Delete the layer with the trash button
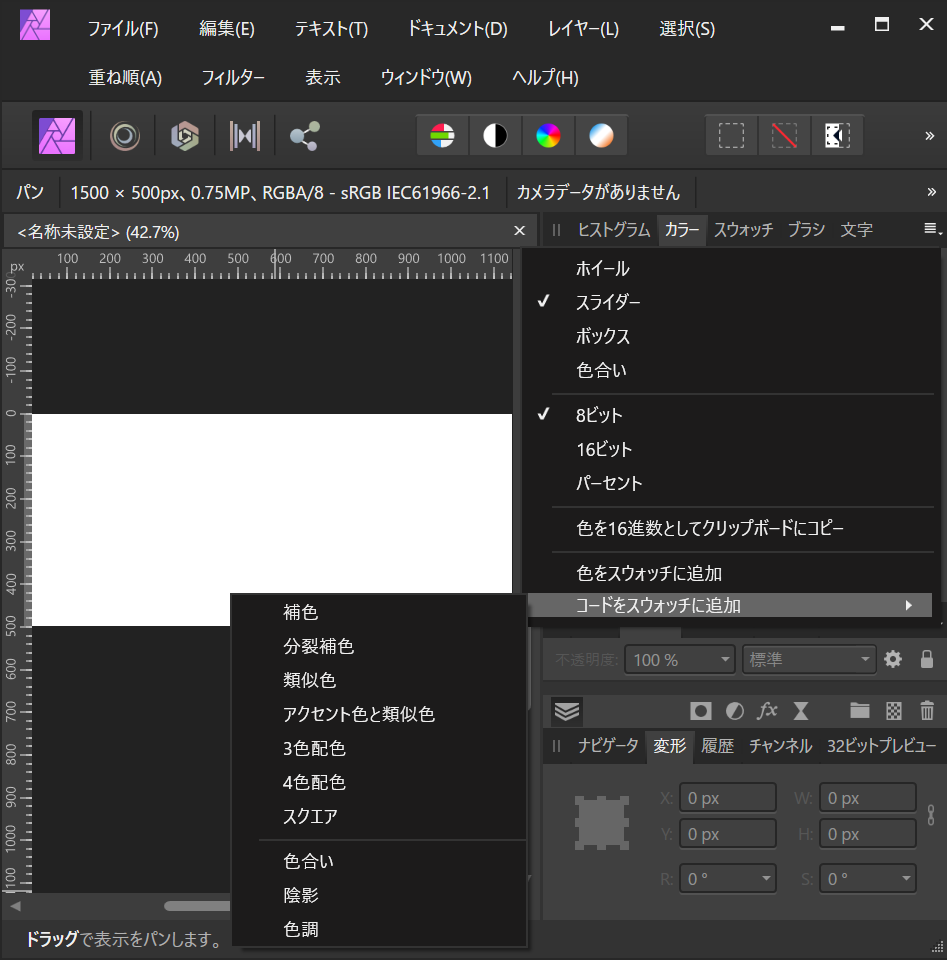The image size is (947, 960). tap(925, 711)
